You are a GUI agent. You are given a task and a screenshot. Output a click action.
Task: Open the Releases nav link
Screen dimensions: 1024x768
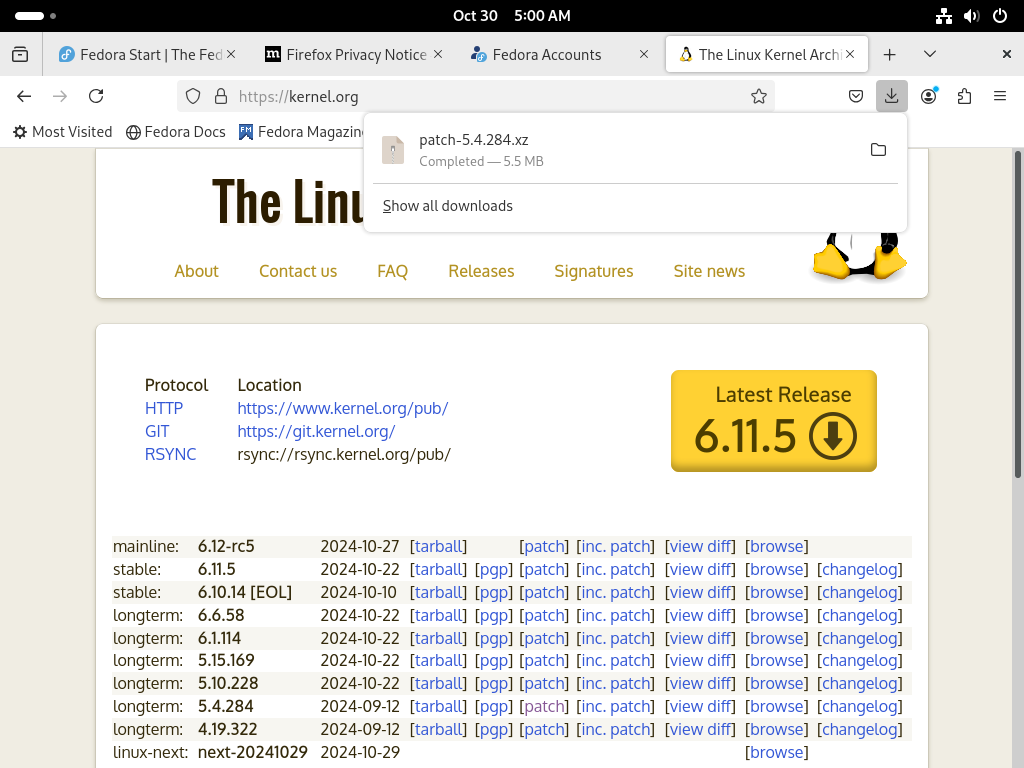pos(481,272)
